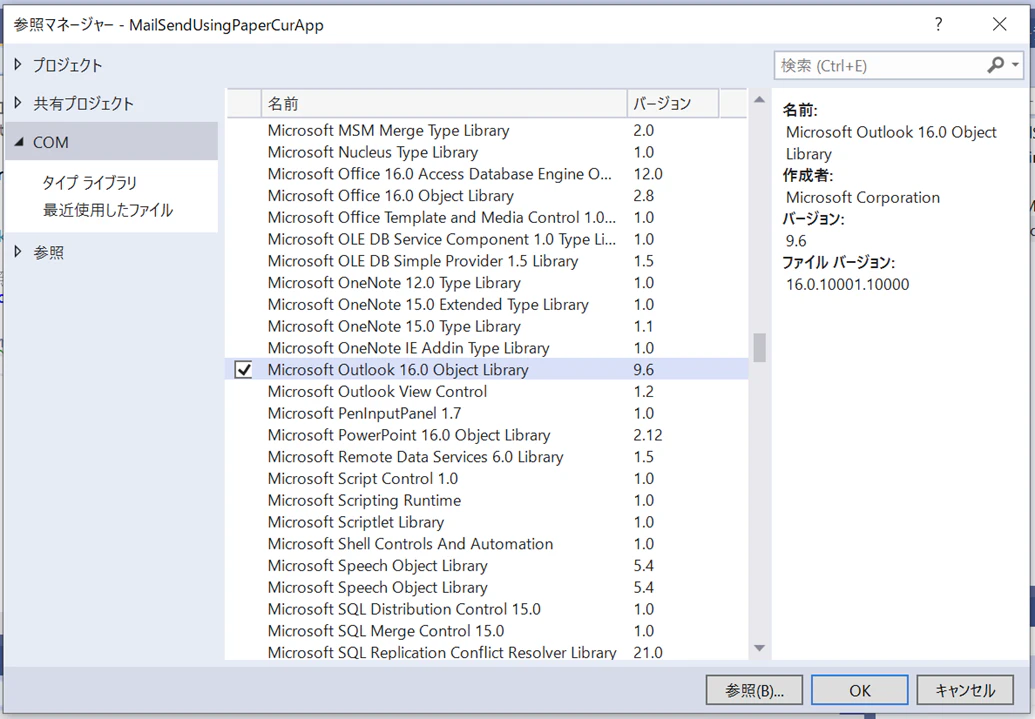Select Microsoft PowerPoint 16.0 Object Library row

(486, 435)
